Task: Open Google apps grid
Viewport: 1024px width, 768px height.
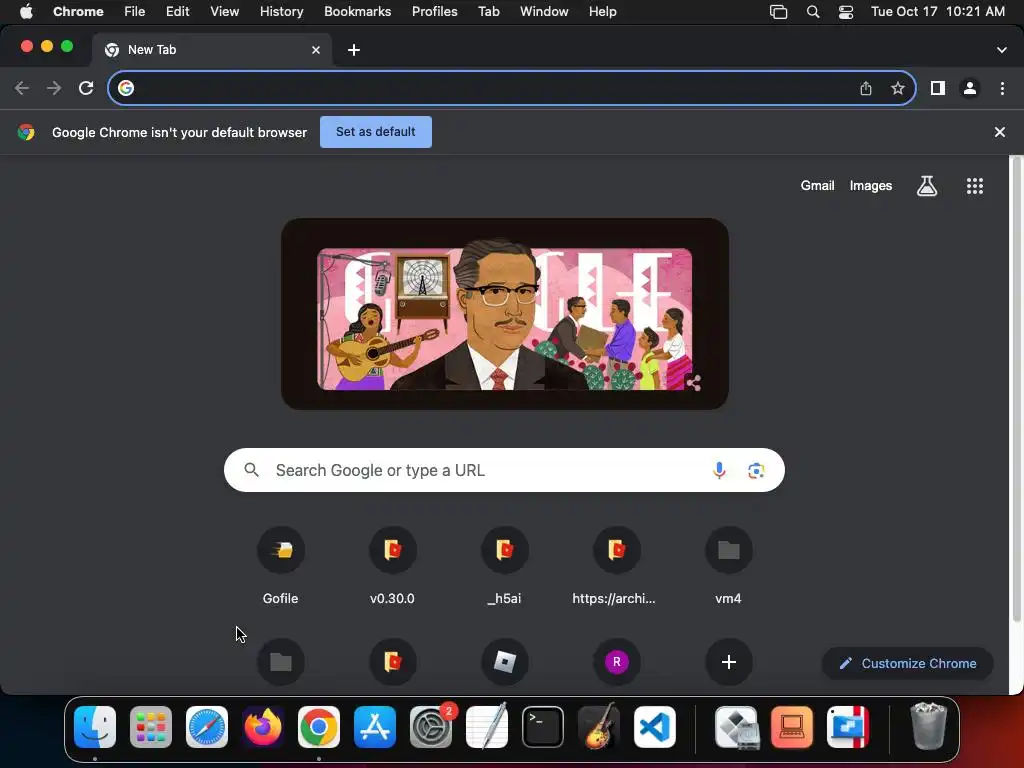Action: tap(975, 186)
